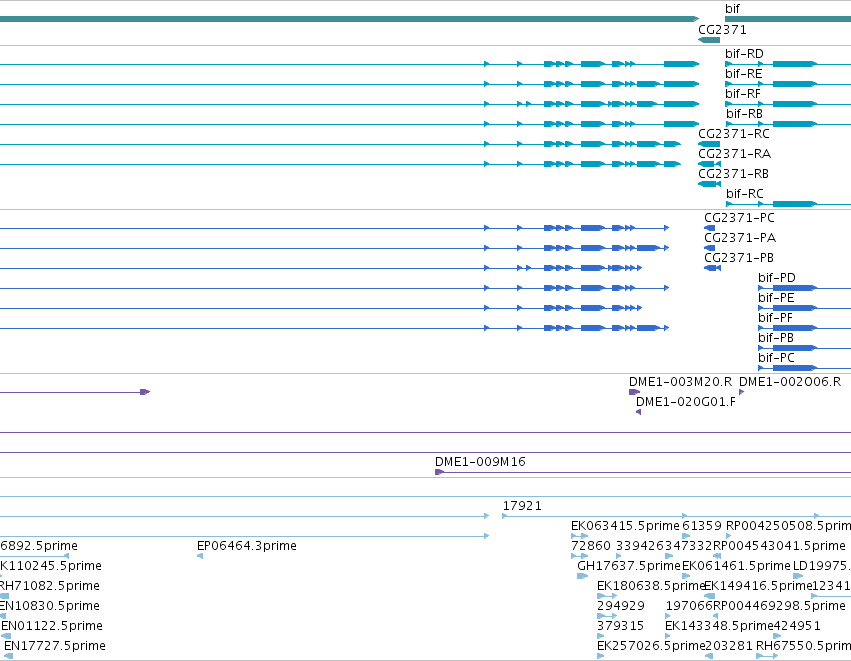Select the 424951 feature label
The width and height of the screenshot is (851, 661).
(797, 626)
